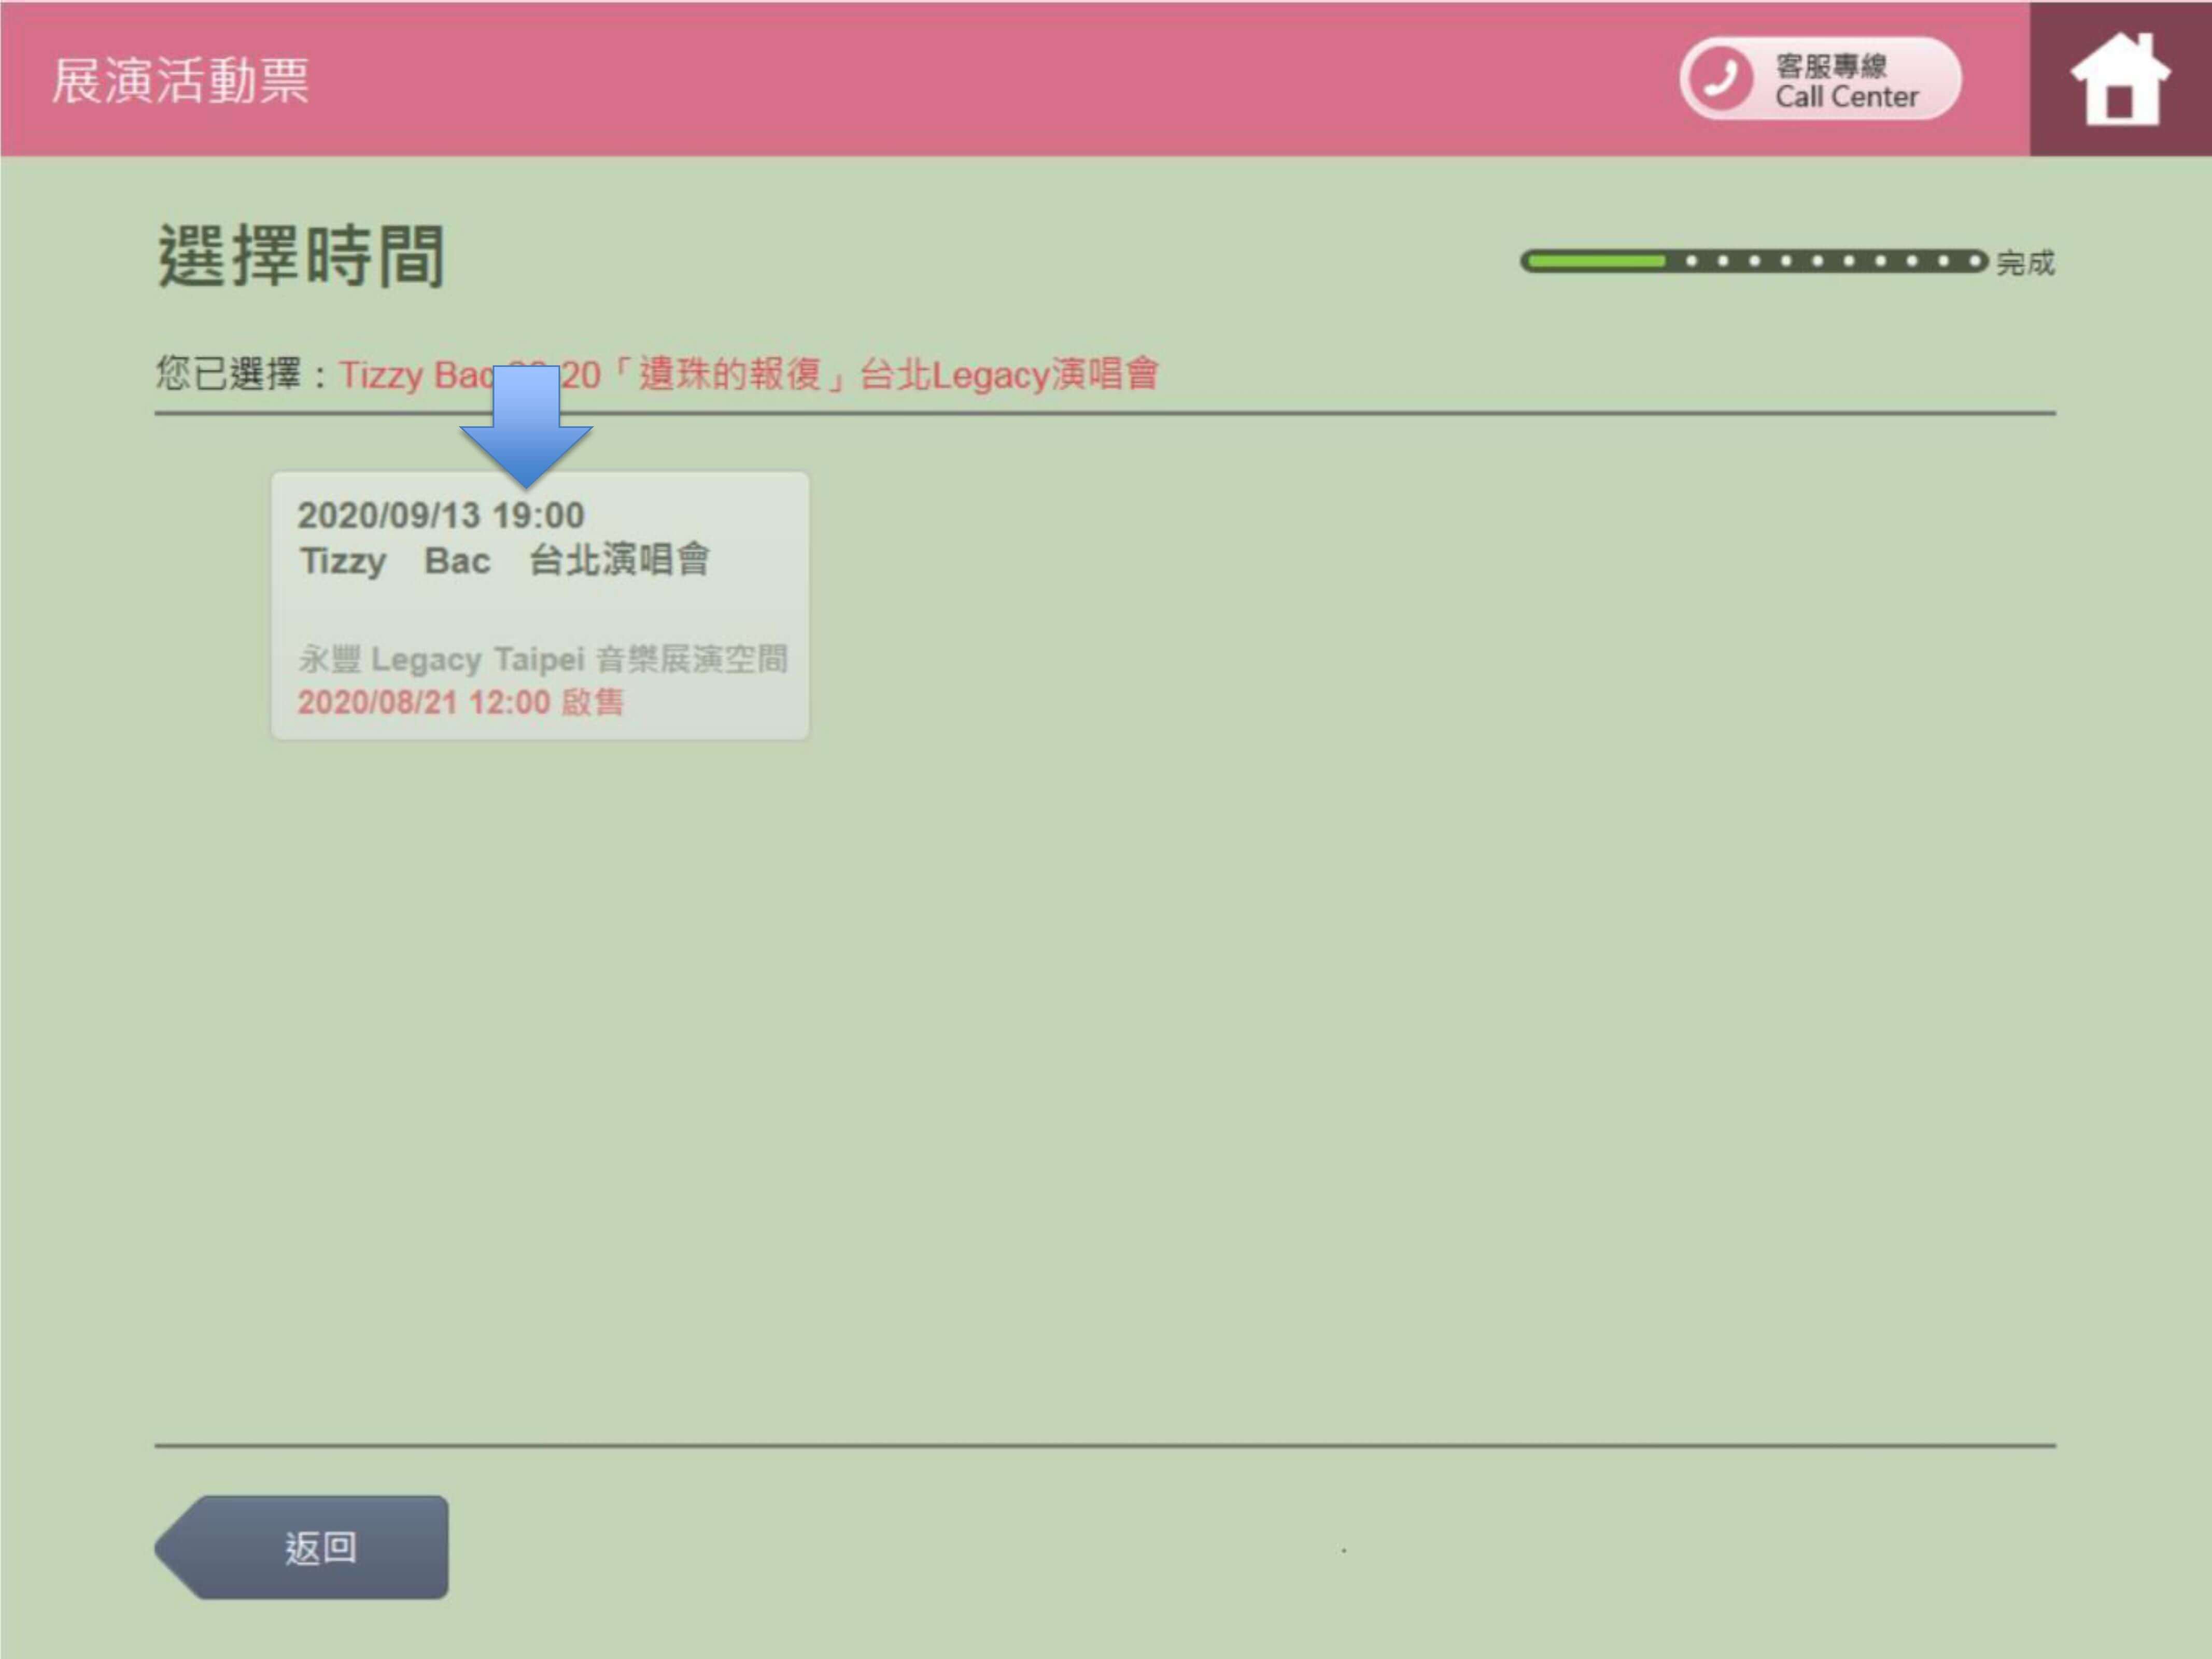Click the 展演活動票 header title

click(x=181, y=80)
